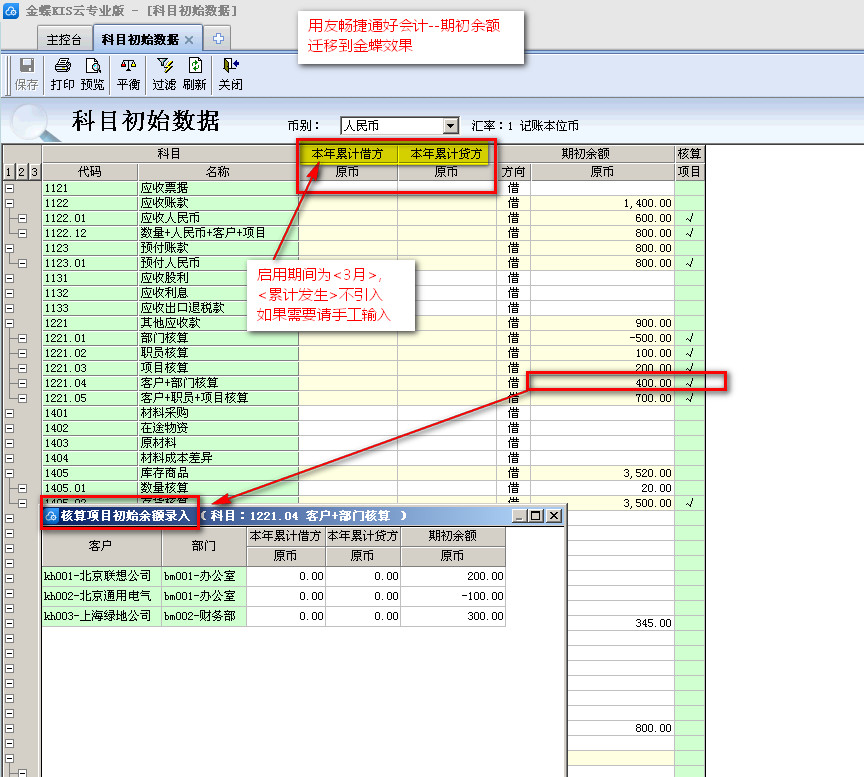Collapse the 1221 其他应收款 tree node
Screen dimensions: 864x777
click(10, 323)
